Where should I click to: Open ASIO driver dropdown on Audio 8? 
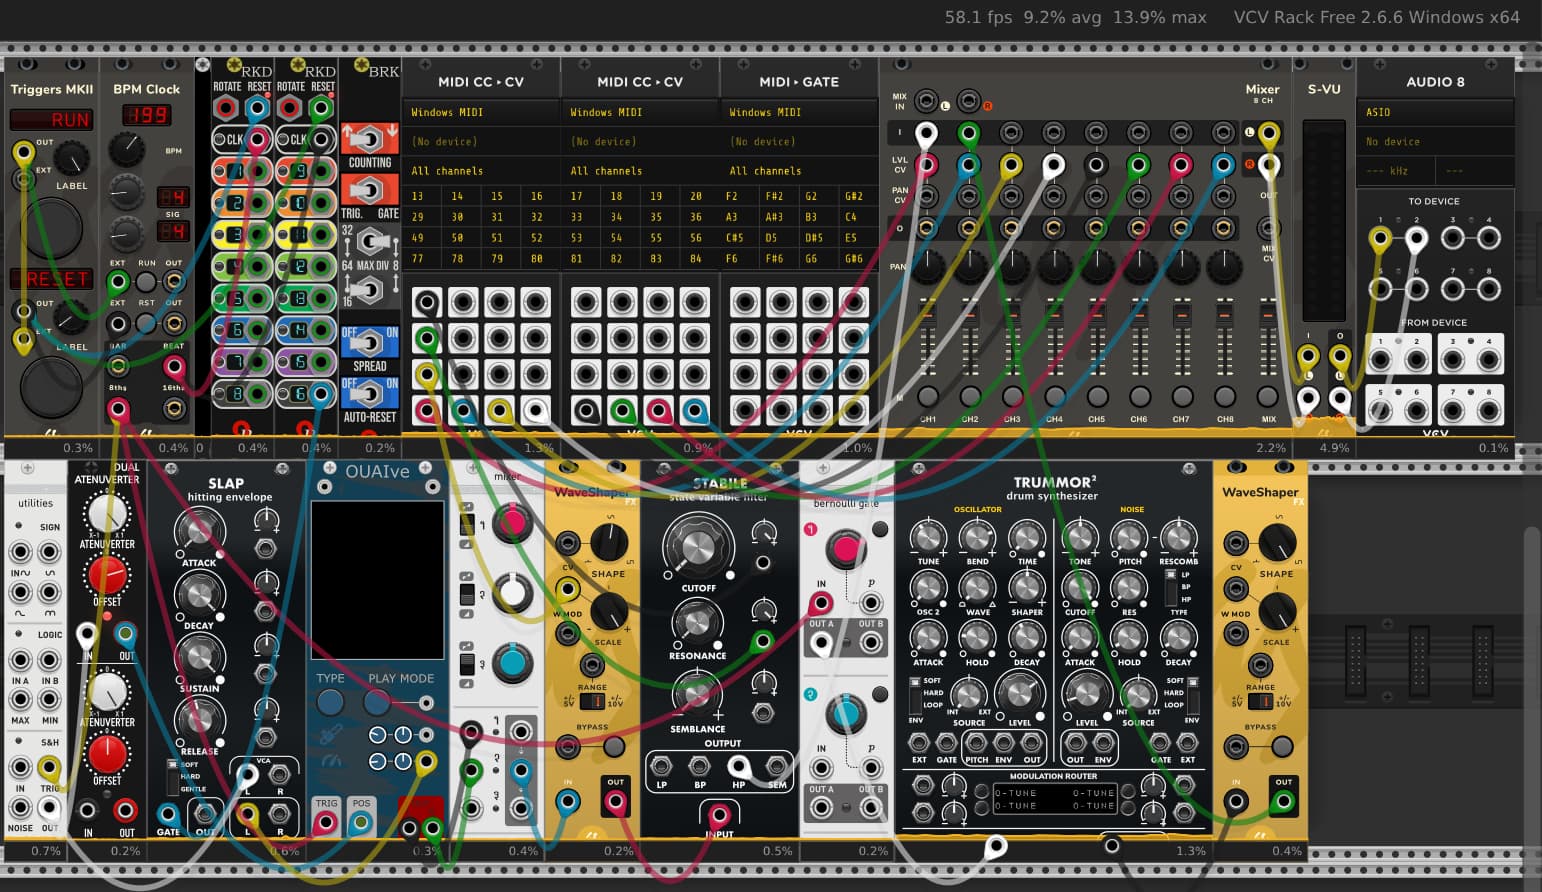pyautogui.click(x=1434, y=112)
